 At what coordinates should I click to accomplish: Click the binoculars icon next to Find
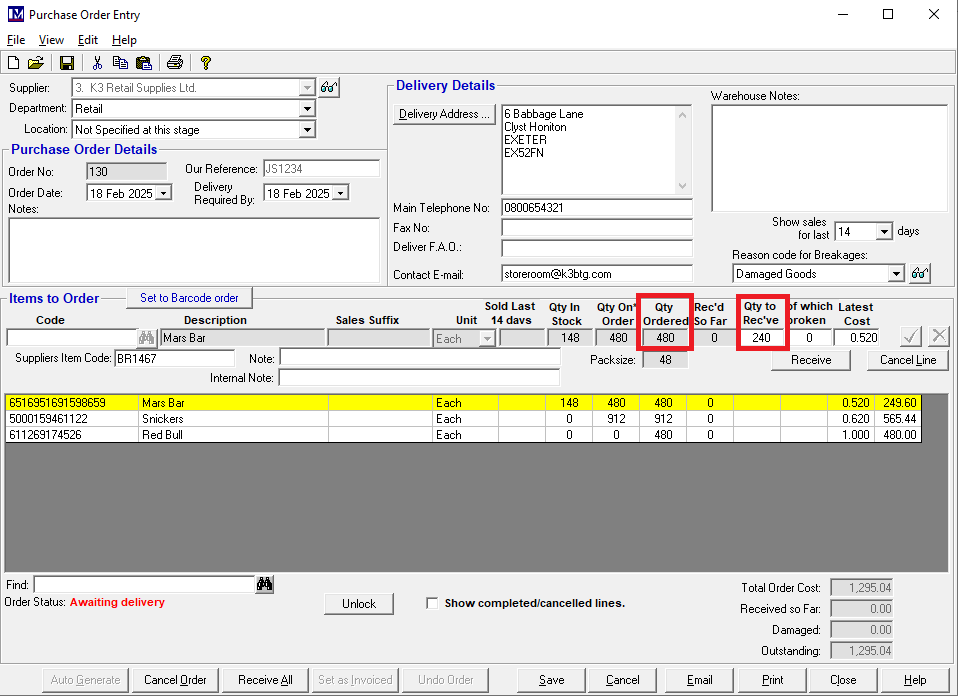tap(265, 585)
